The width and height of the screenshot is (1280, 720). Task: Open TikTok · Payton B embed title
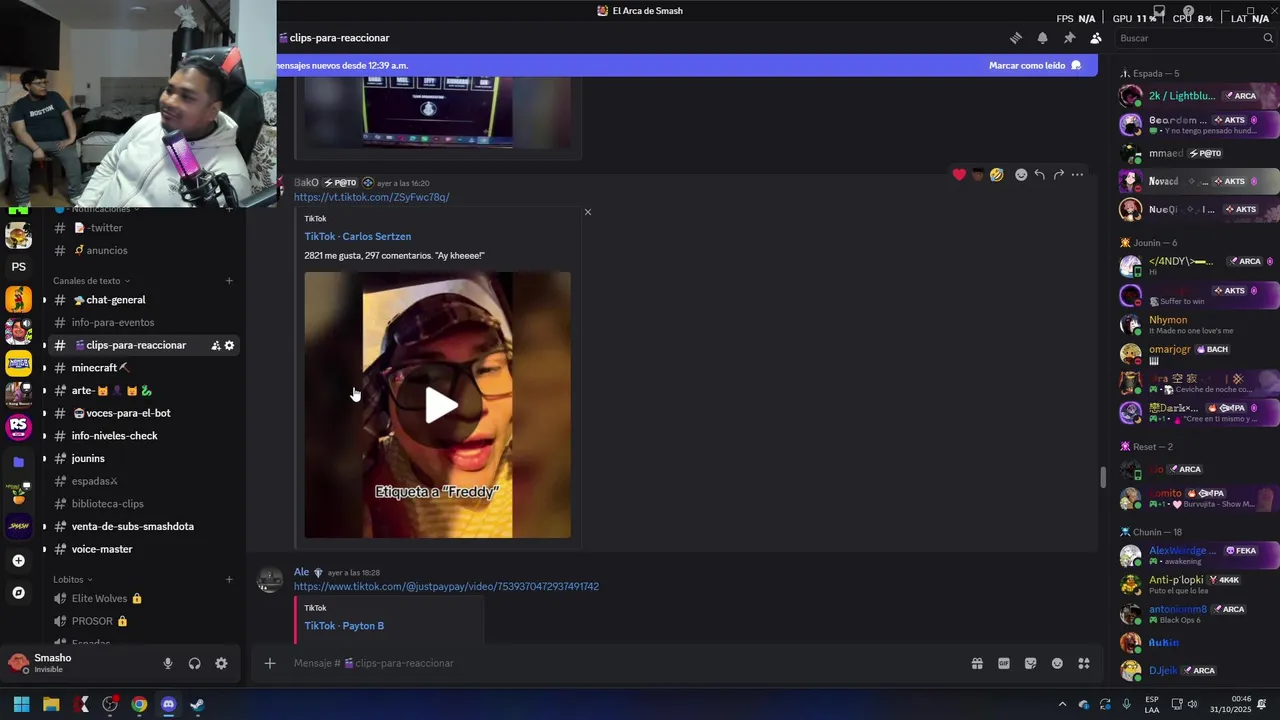(344, 626)
